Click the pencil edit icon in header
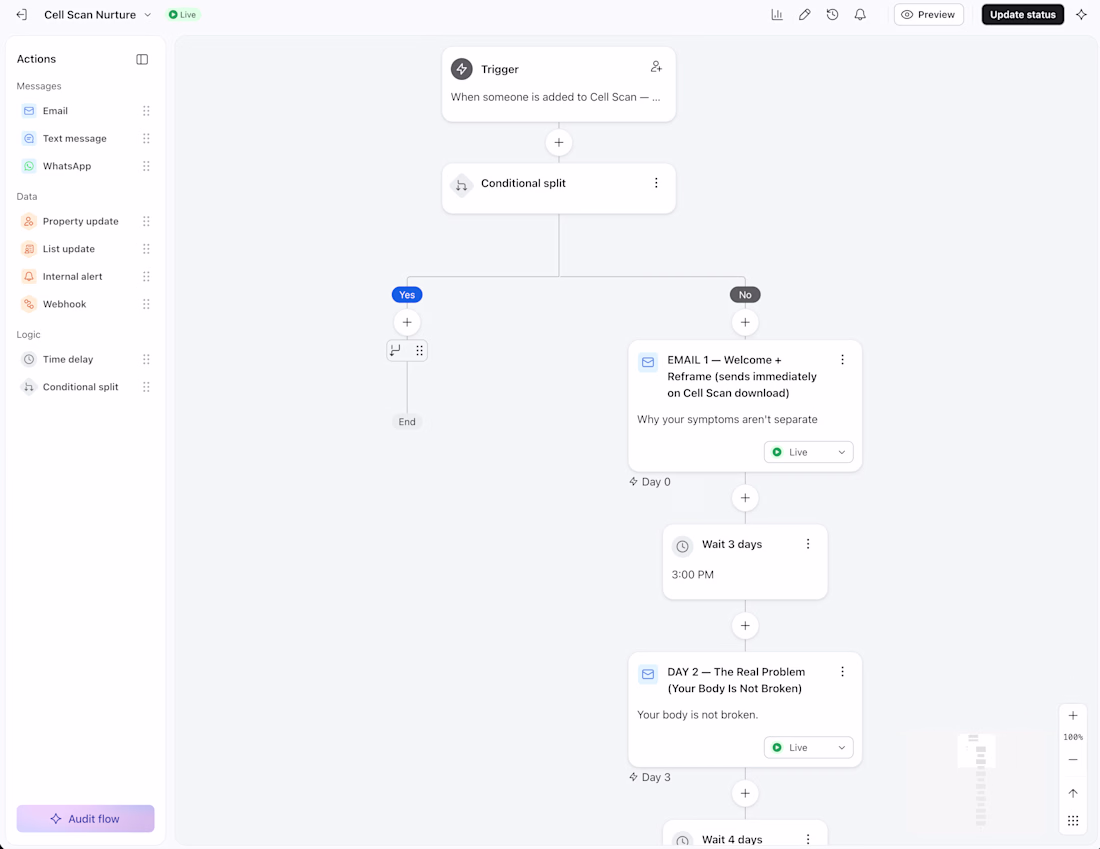The width and height of the screenshot is (1100, 849). pyautogui.click(x=805, y=15)
